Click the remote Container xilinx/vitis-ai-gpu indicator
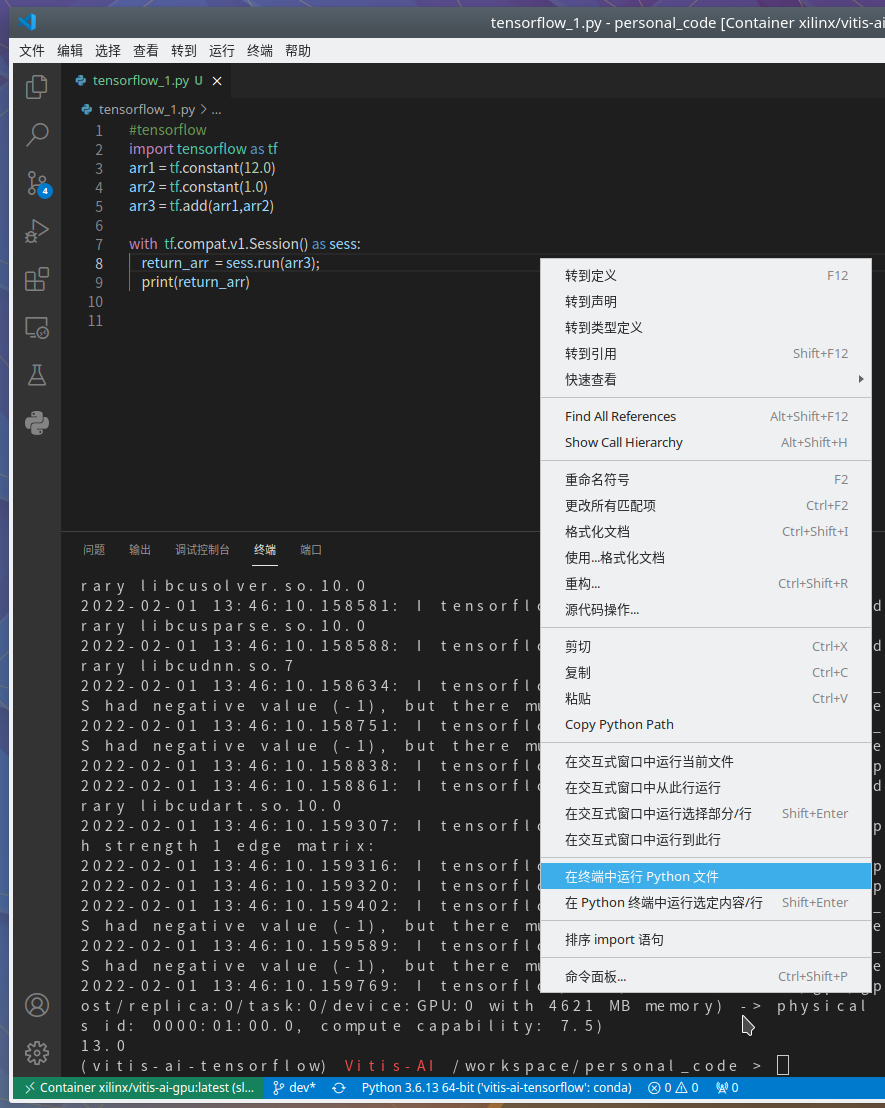The image size is (885, 1108). 139,1088
